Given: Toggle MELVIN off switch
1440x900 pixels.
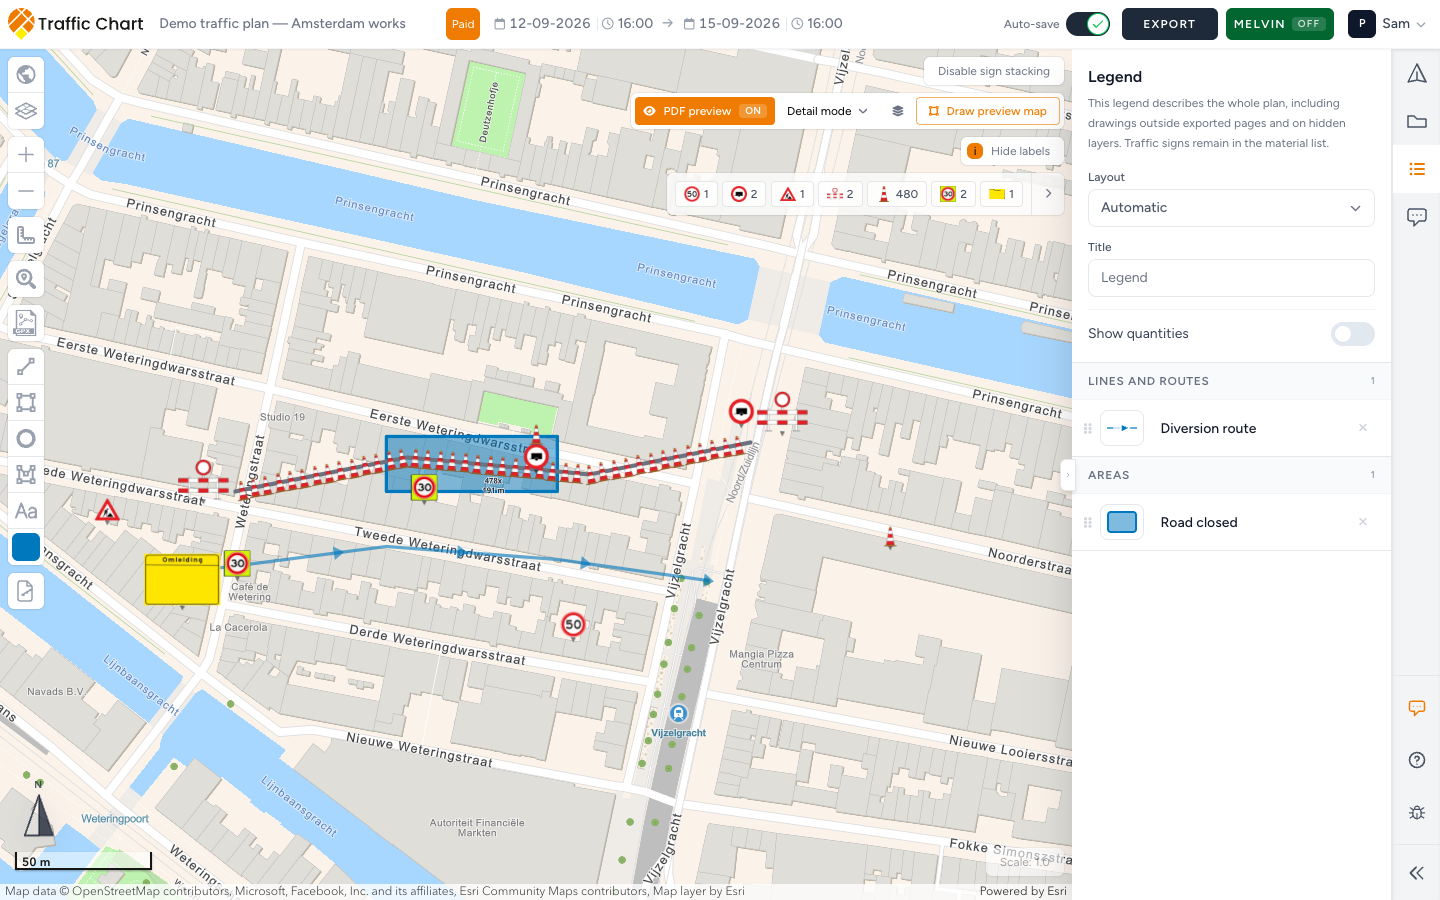Looking at the screenshot, I should (x=1280, y=24).
